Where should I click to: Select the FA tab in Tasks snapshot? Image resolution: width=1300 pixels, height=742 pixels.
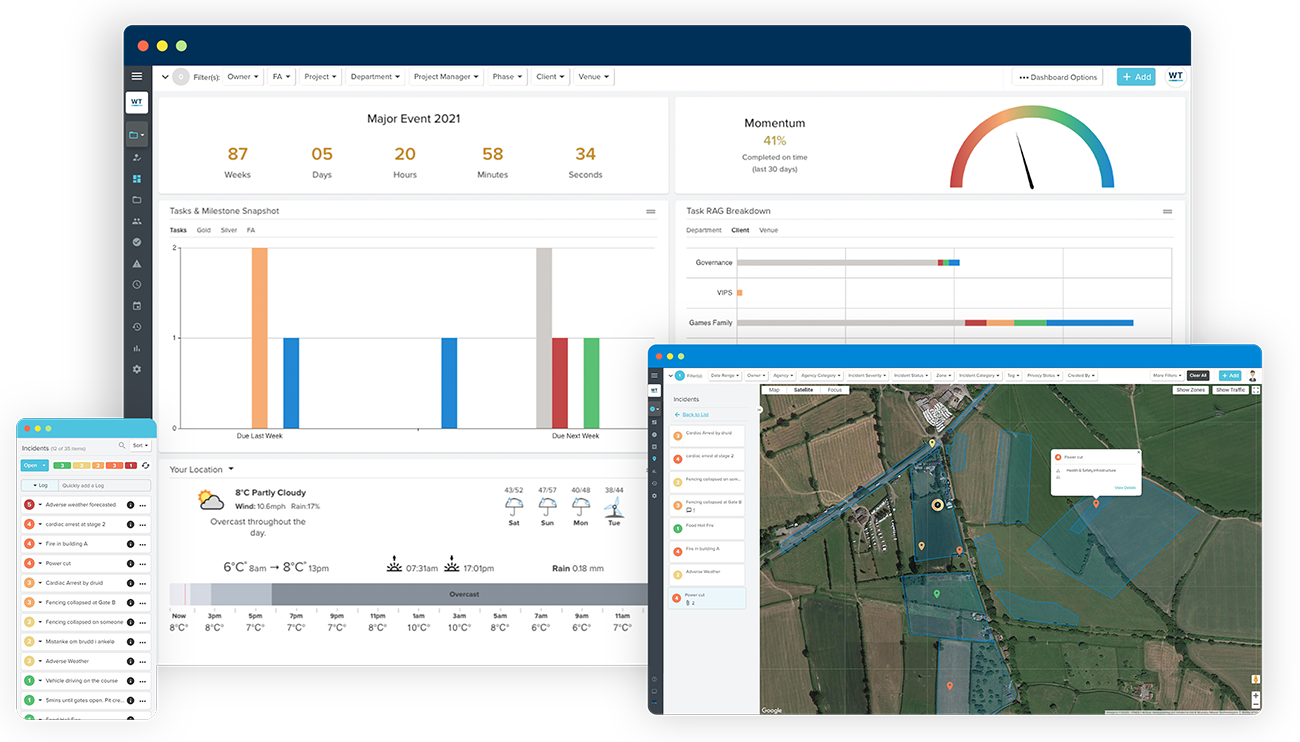(x=251, y=230)
